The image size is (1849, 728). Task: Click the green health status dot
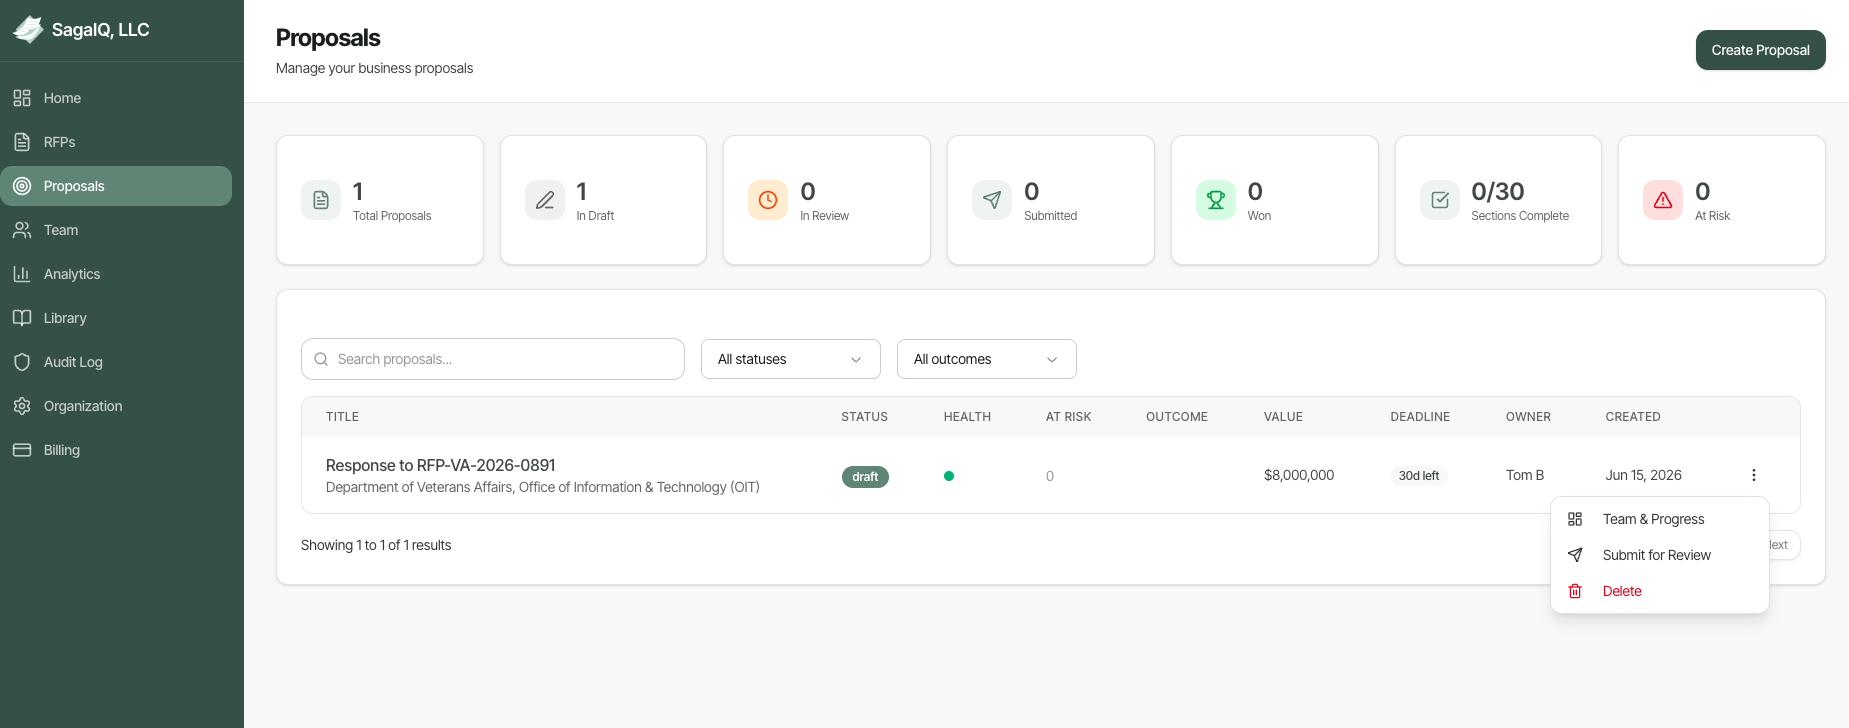click(x=949, y=476)
